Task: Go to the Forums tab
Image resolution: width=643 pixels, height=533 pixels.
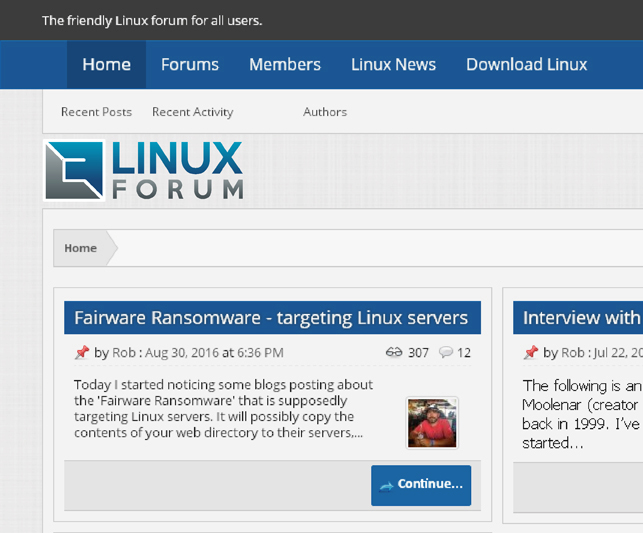Action: 189,64
